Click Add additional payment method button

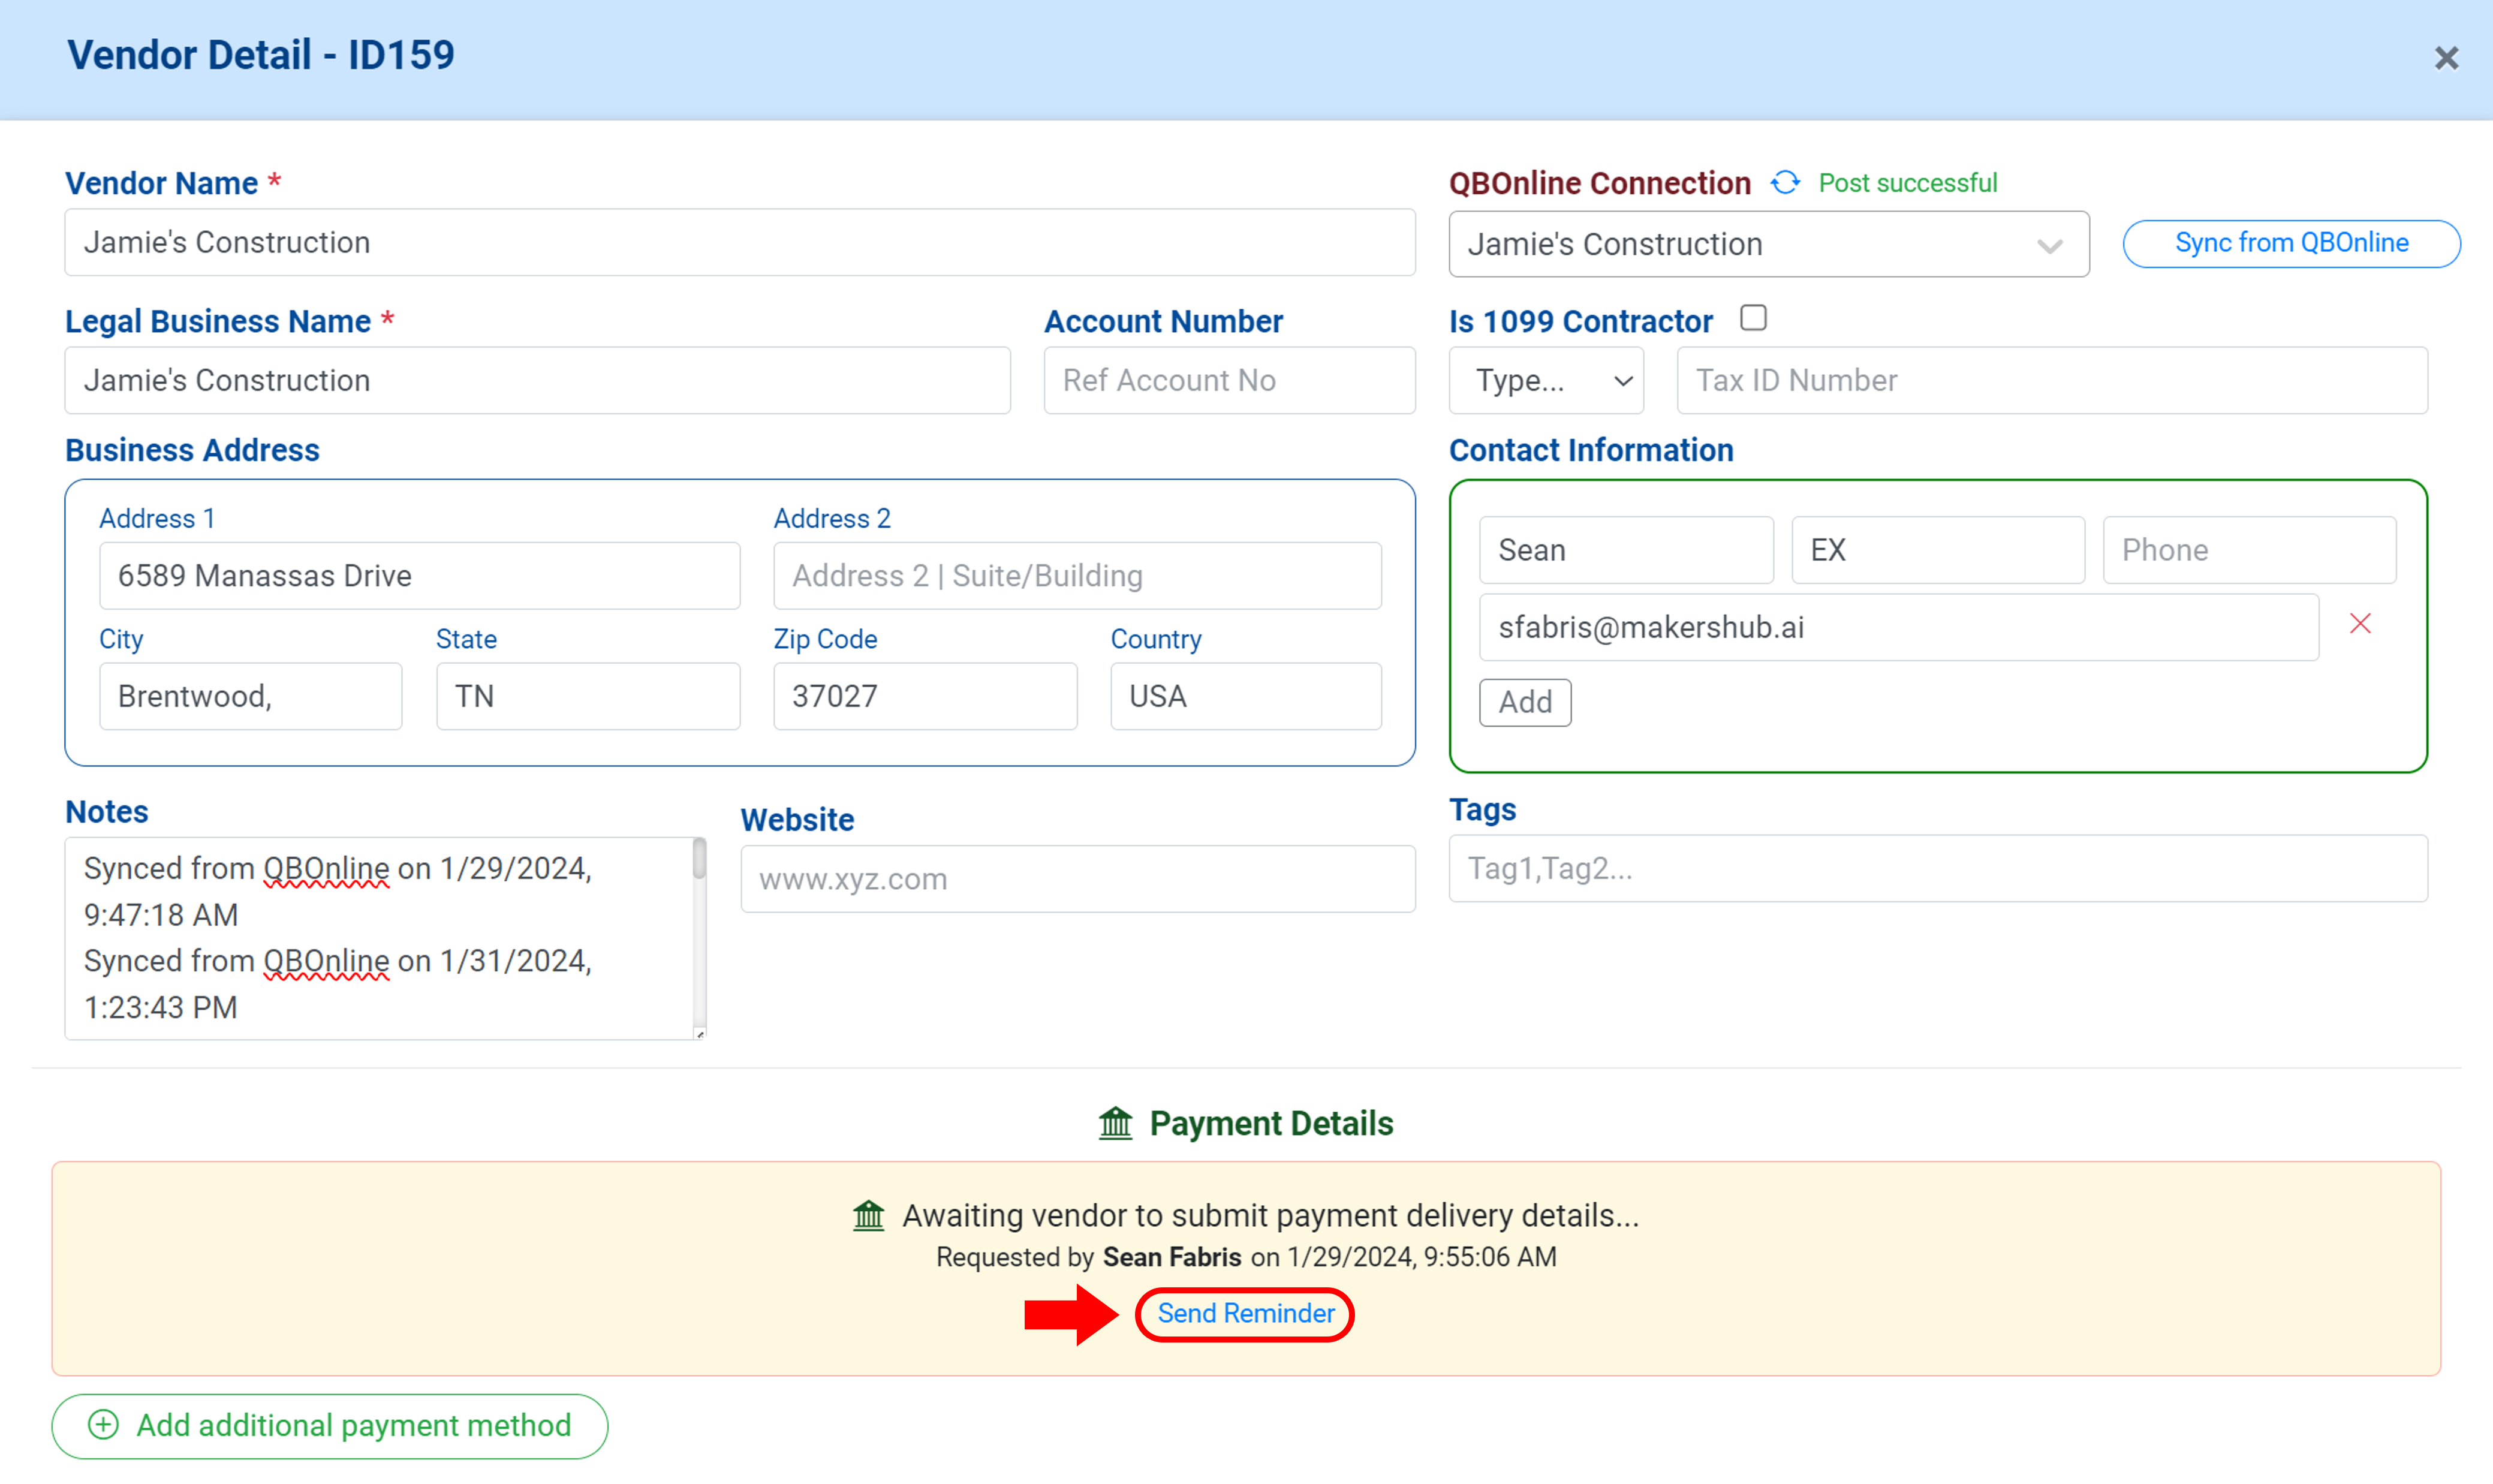tap(330, 1426)
